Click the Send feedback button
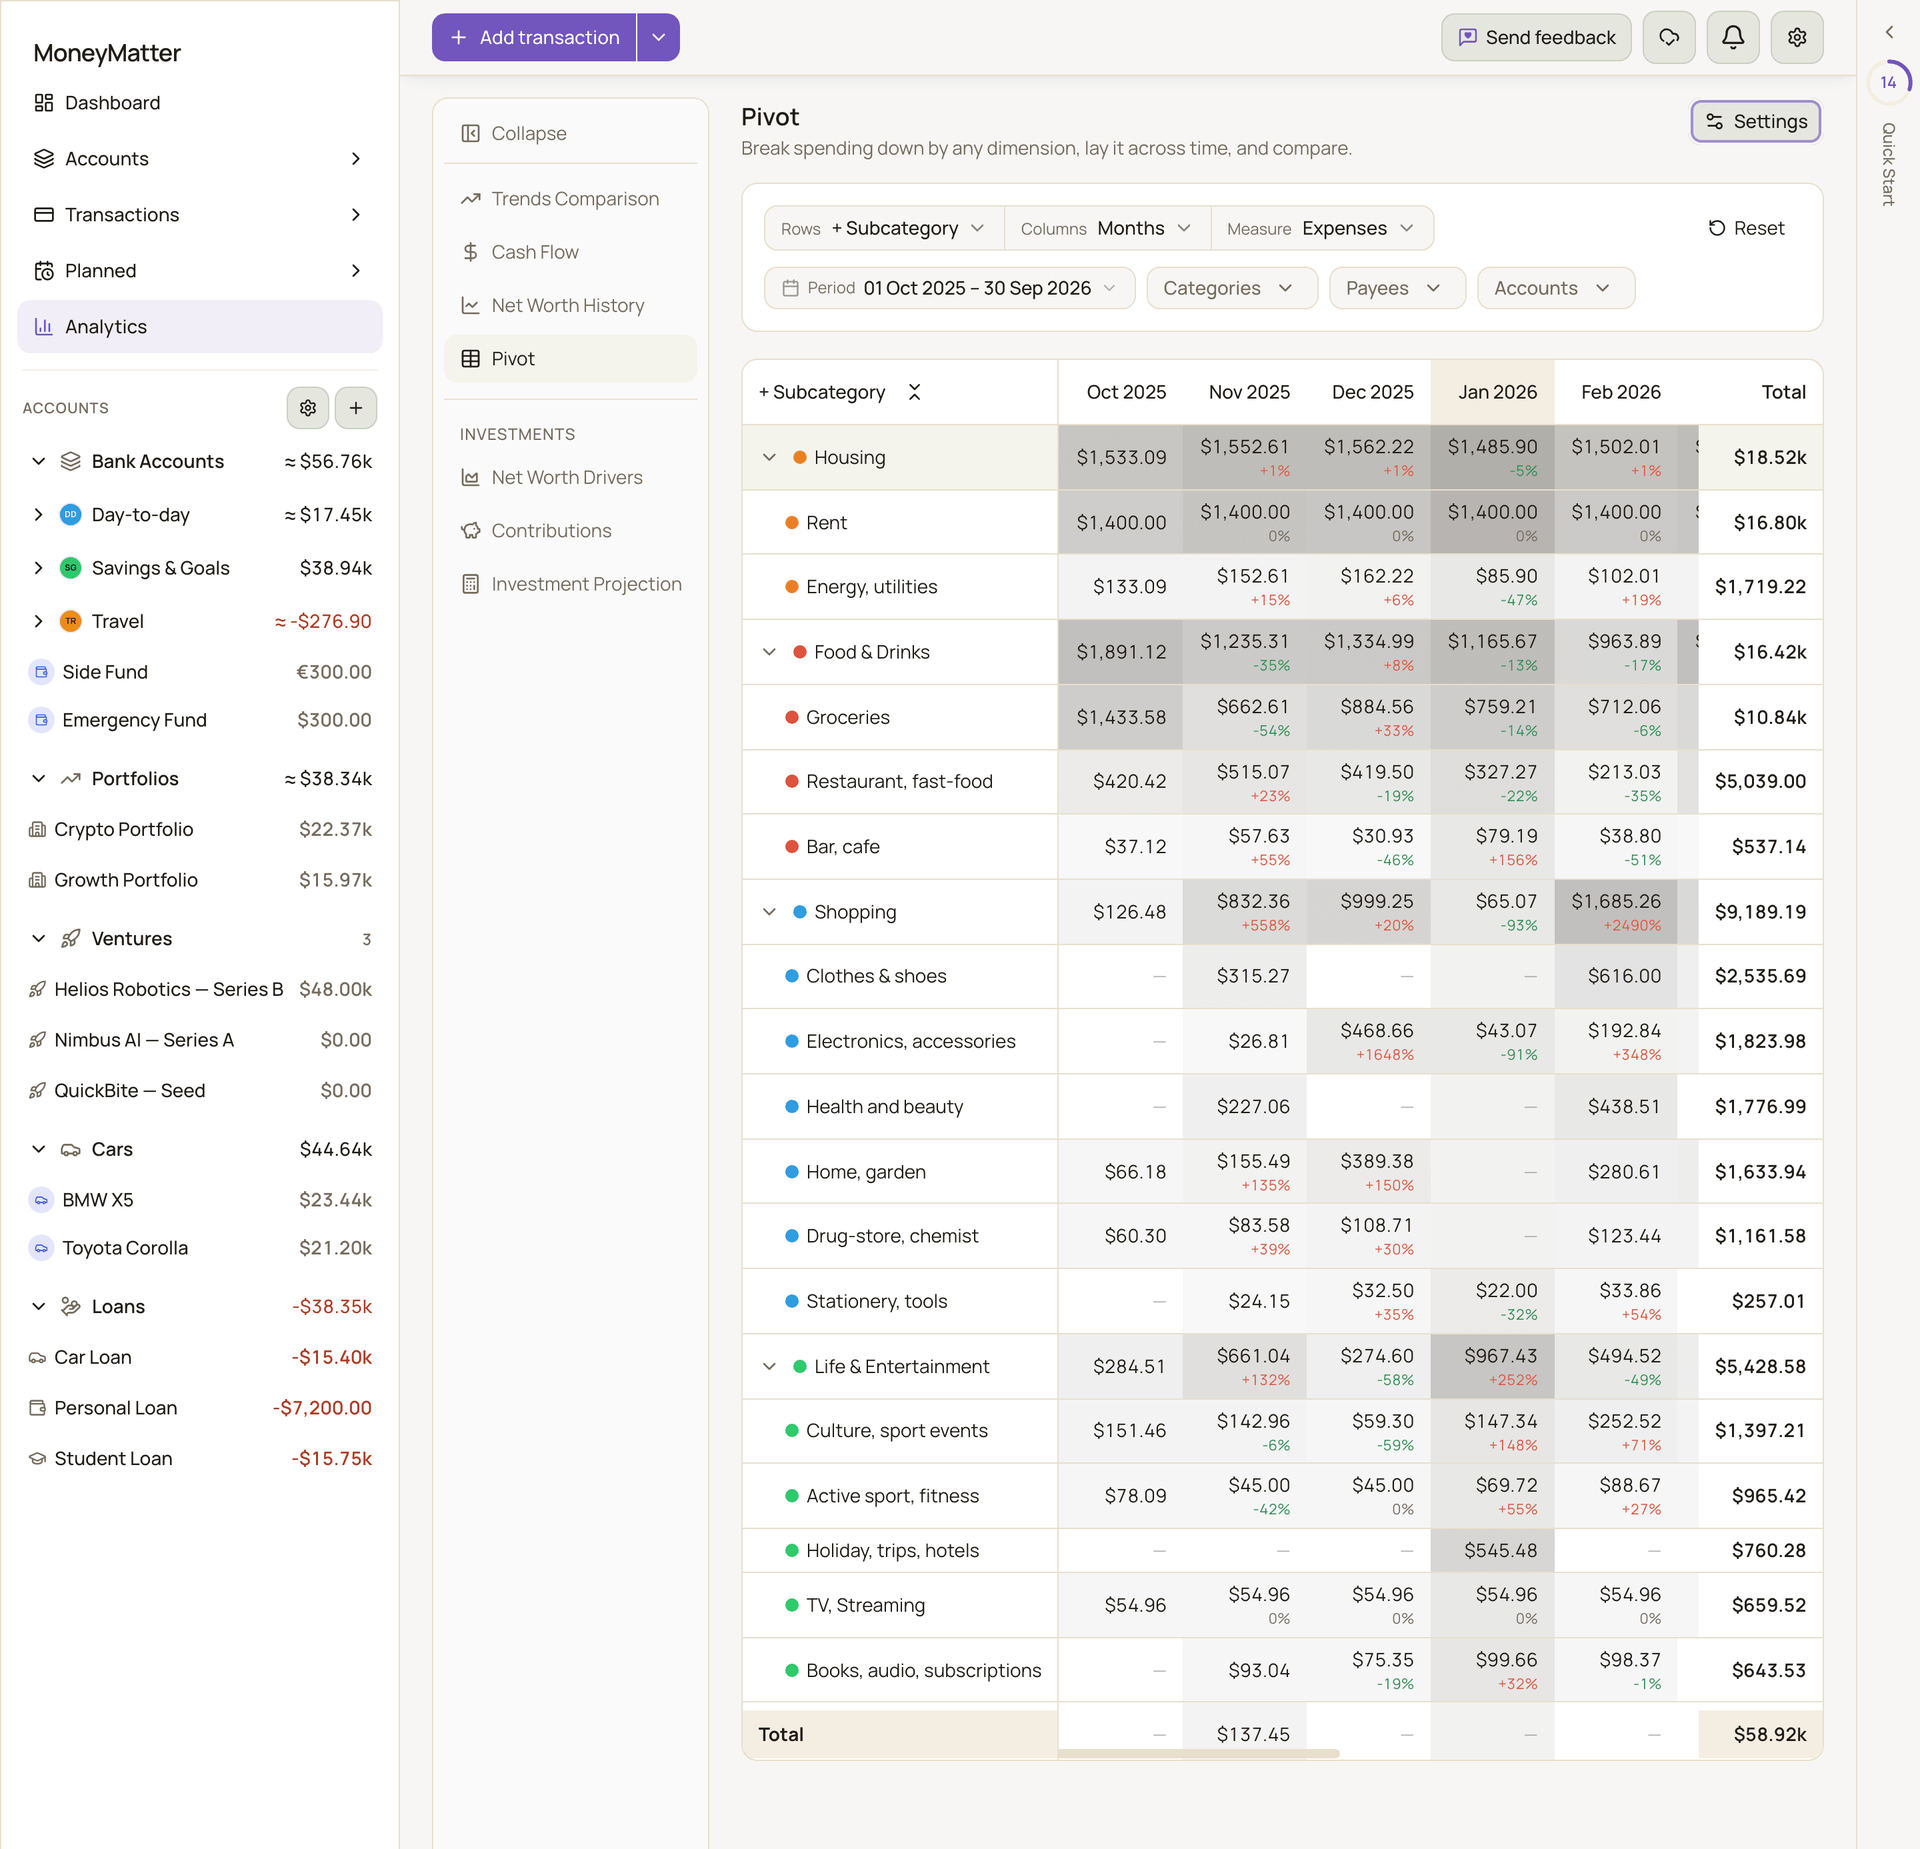This screenshot has width=1920, height=1849. pyautogui.click(x=1536, y=37)
